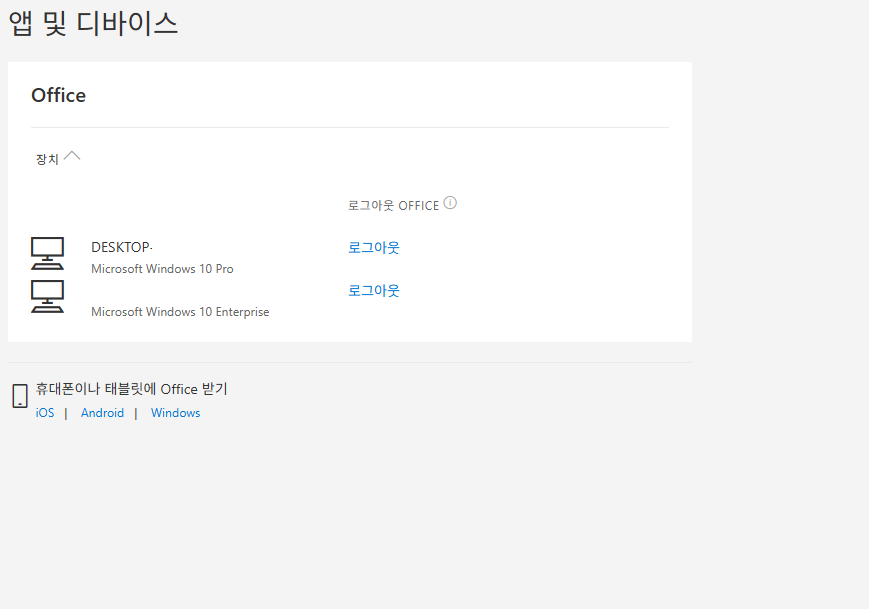Click the 앱 및 디바이스 page title
The image size is (869, 609).
pos(93,24)
